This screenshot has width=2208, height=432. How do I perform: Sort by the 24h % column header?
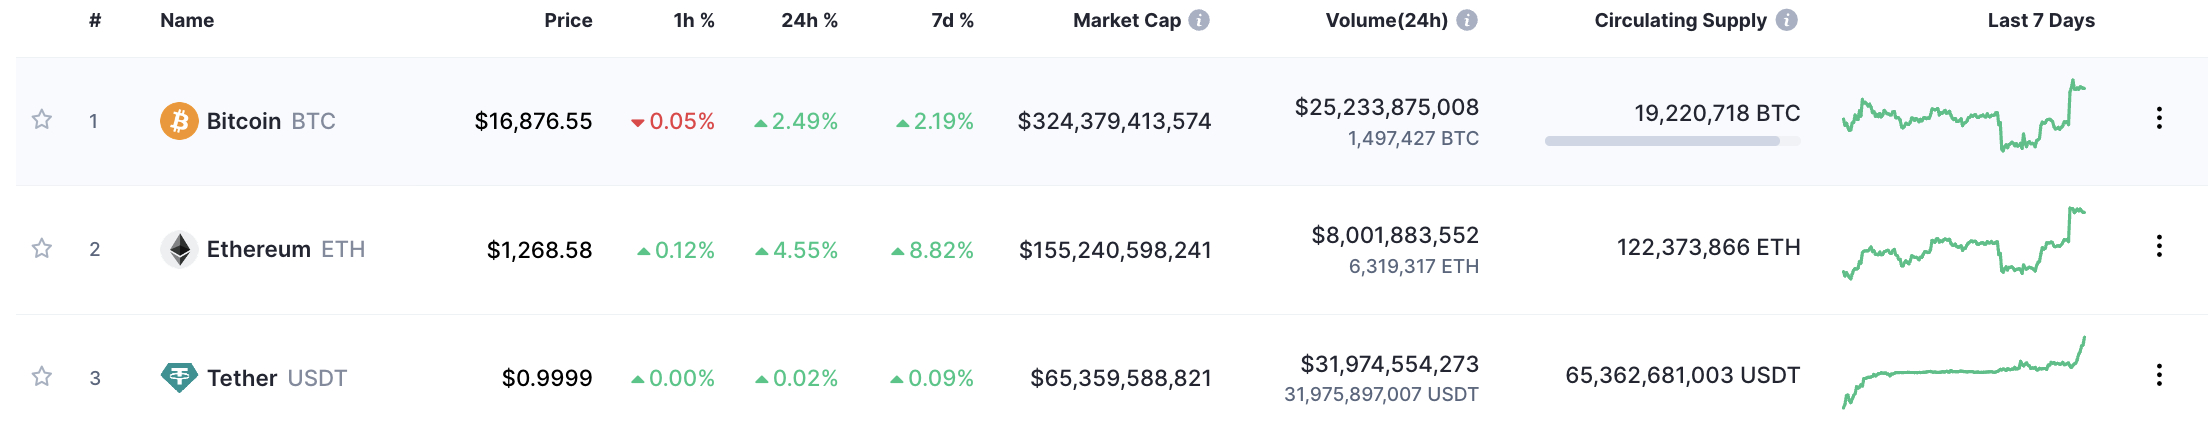(x=809, y=20)
